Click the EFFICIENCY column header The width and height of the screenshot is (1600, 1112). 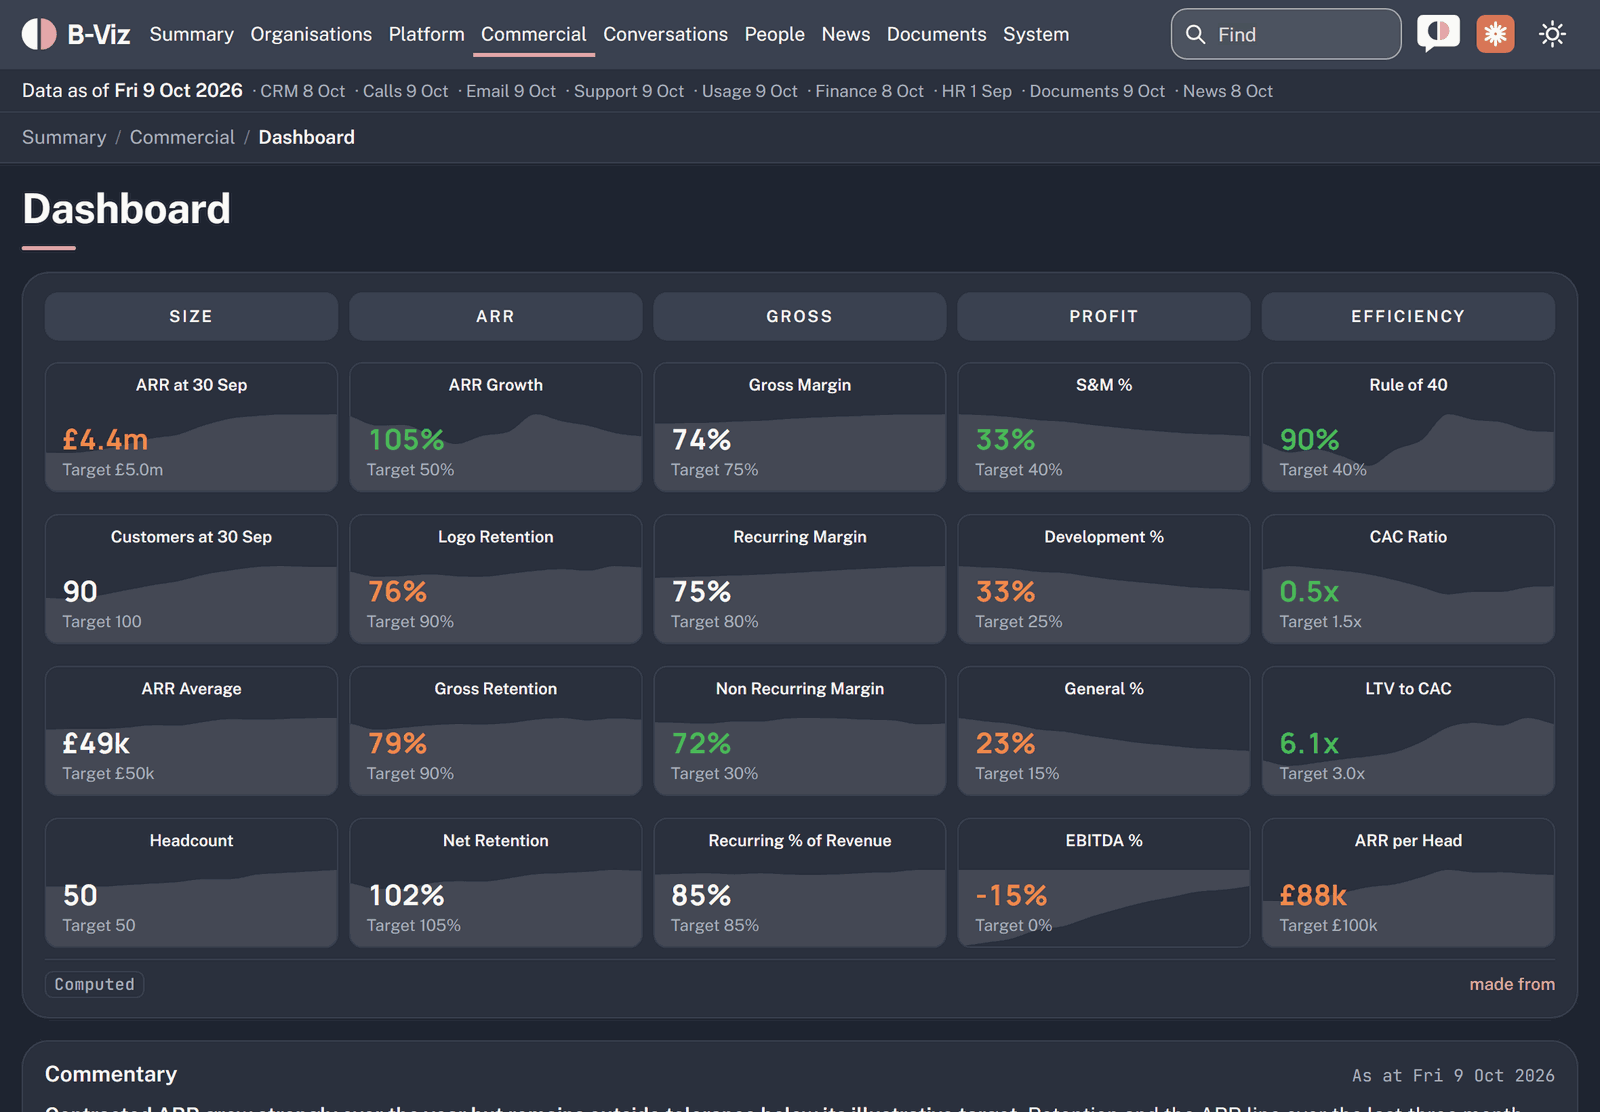pos(1408,316)
